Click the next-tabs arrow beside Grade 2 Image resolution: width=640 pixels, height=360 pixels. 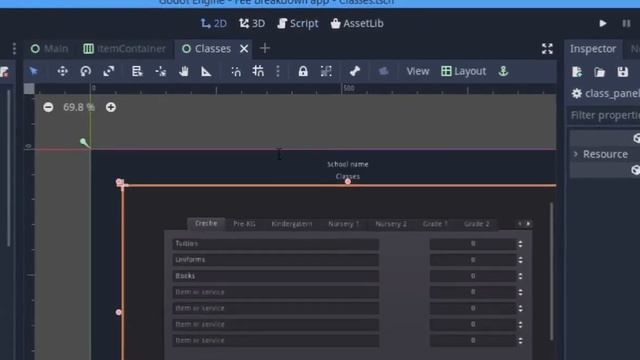[529, 224]
